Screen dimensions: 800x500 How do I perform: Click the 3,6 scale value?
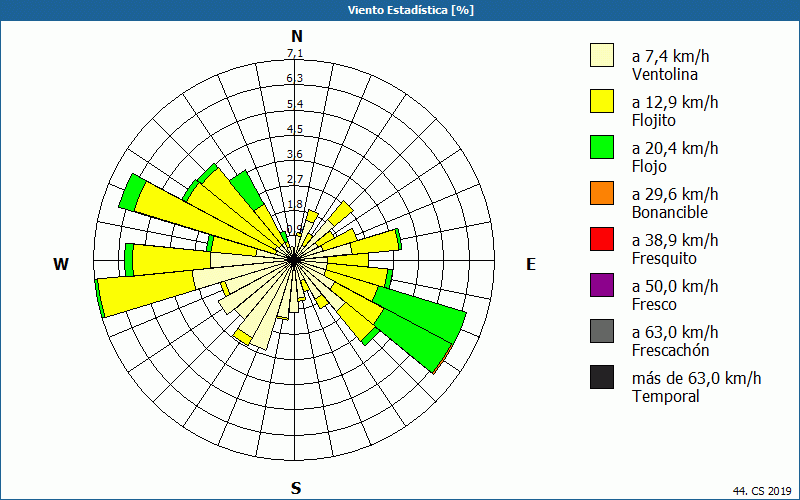click(295, 154)
